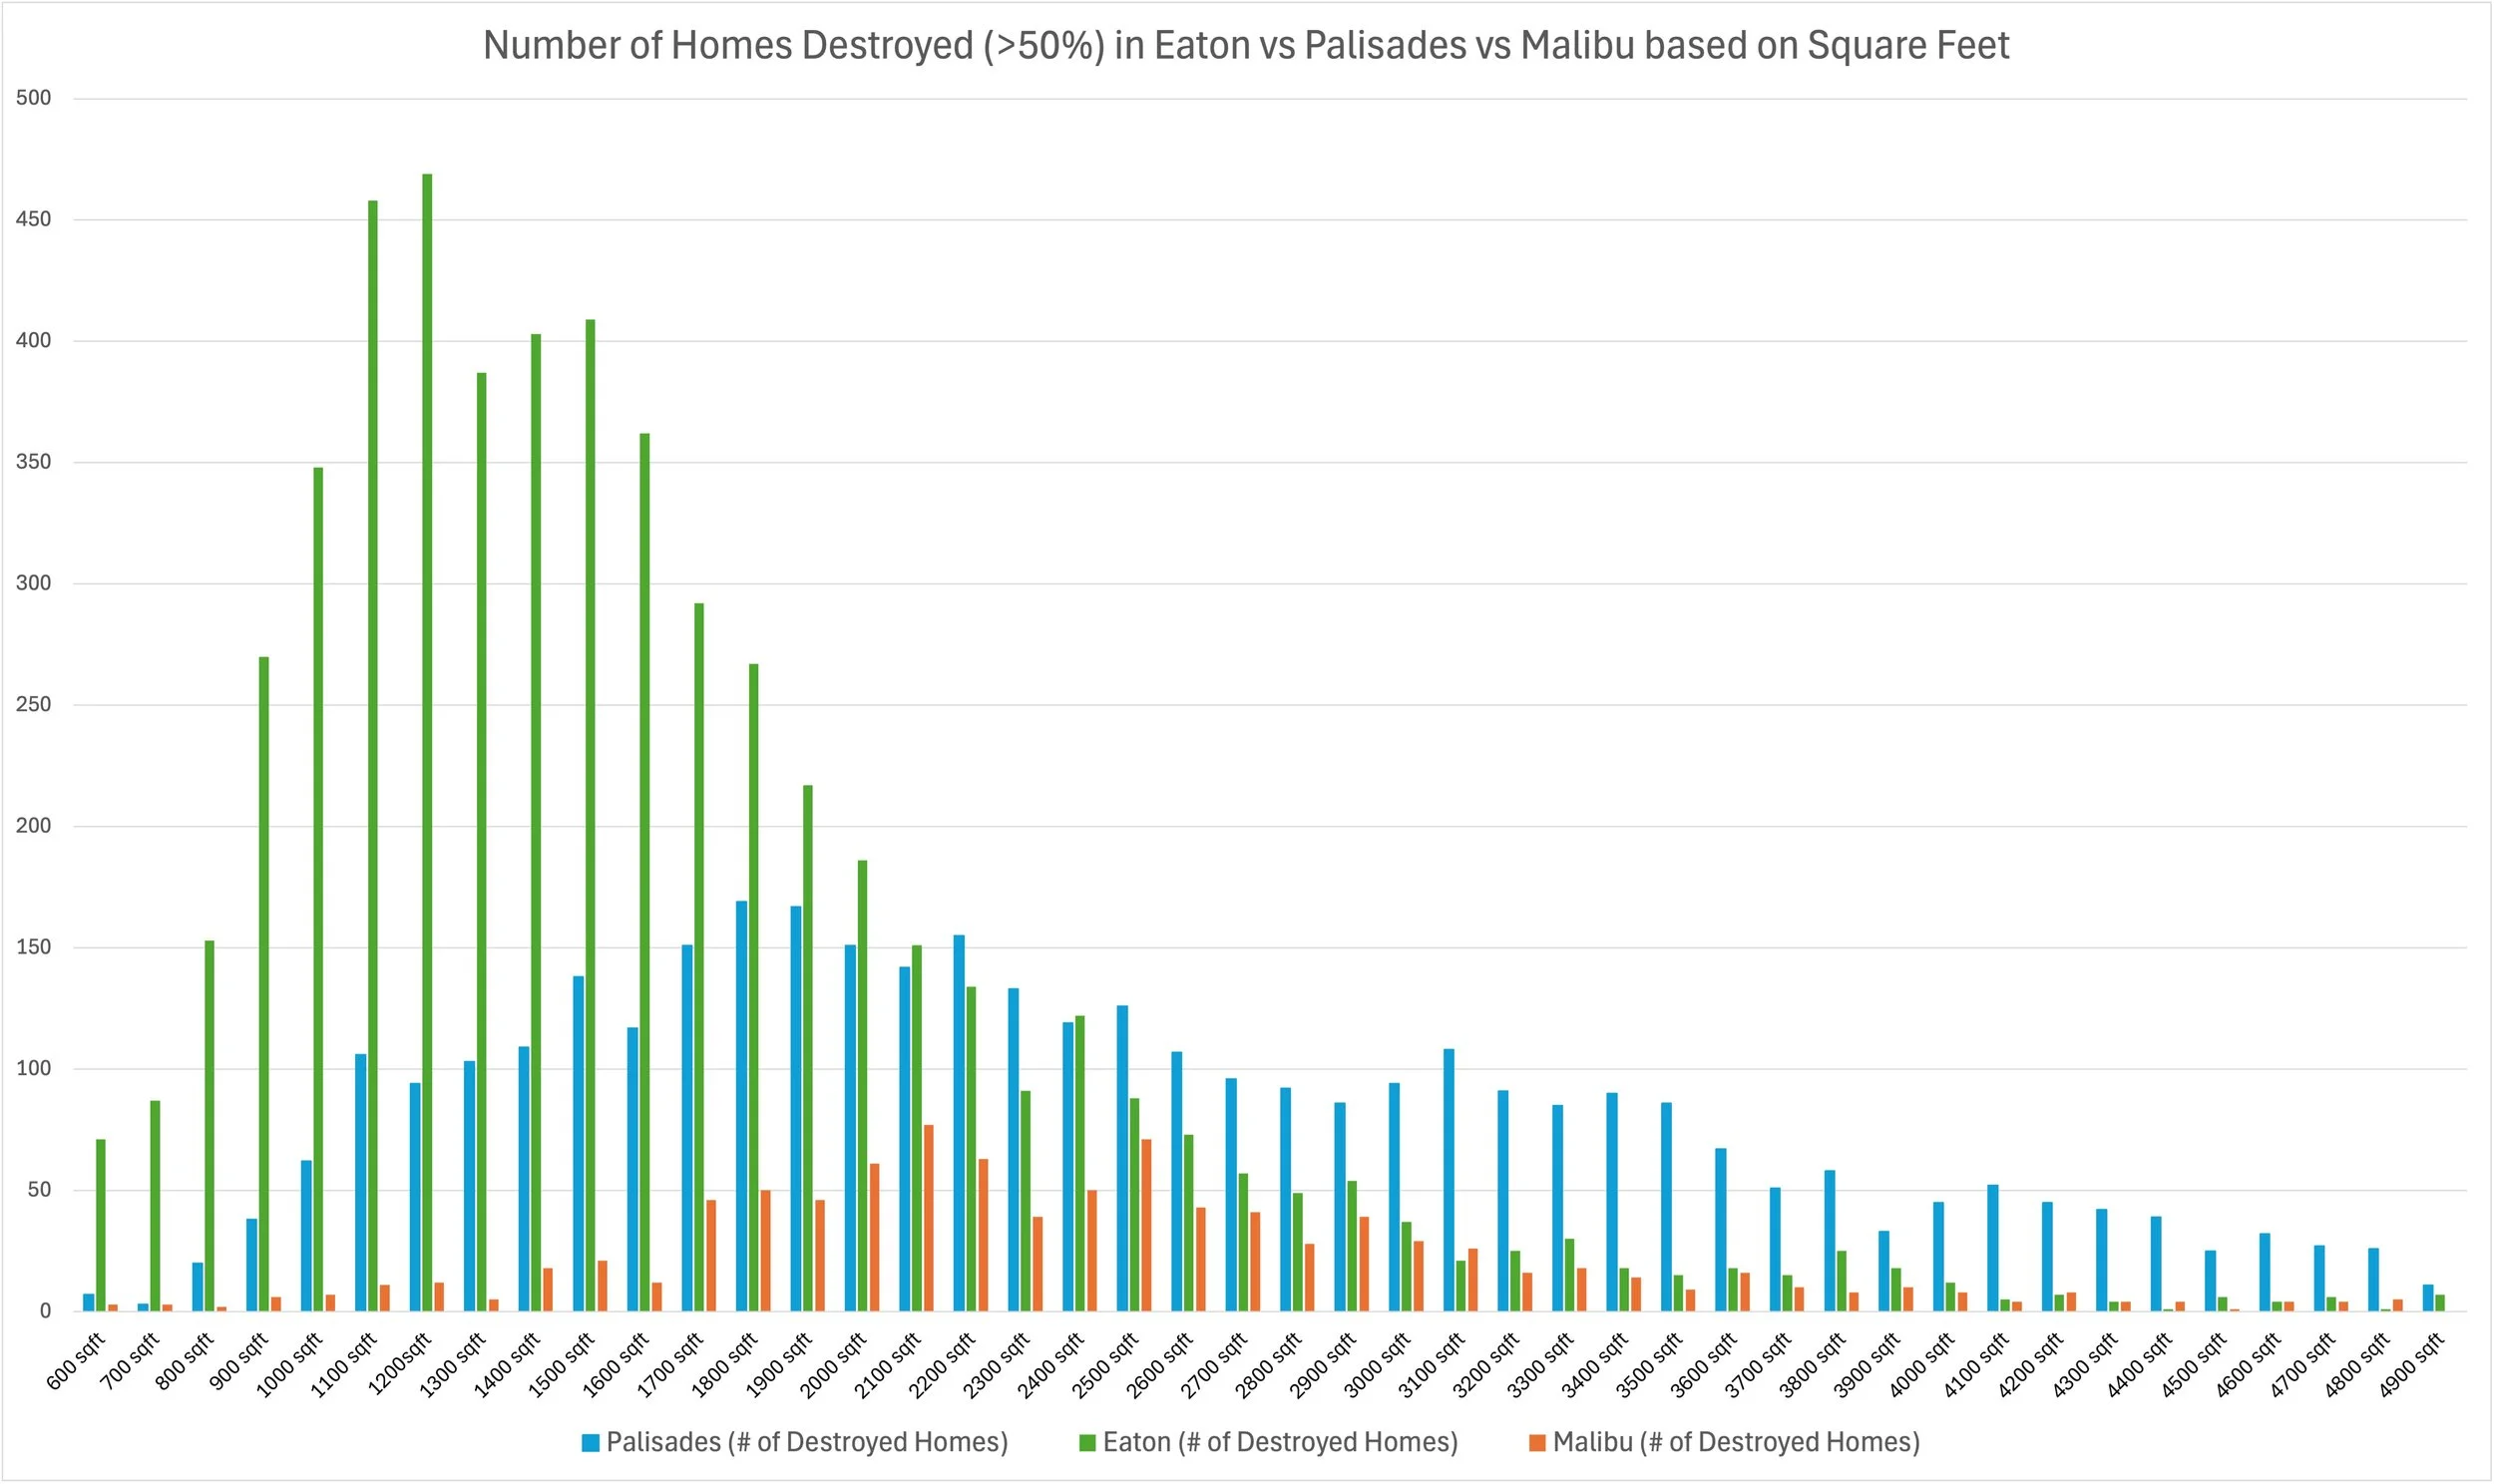
Task: Click the blue Palisades bar for 1900 sqft
Action: [x=796, y=1109]
